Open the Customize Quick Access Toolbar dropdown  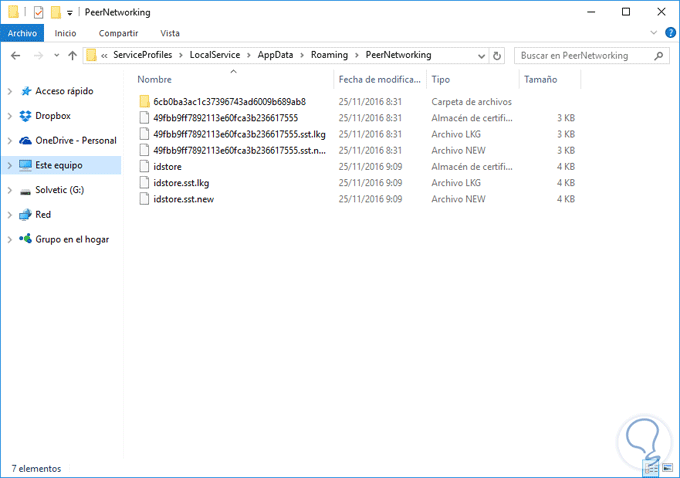pyautogui.click(x=70, y=13)
